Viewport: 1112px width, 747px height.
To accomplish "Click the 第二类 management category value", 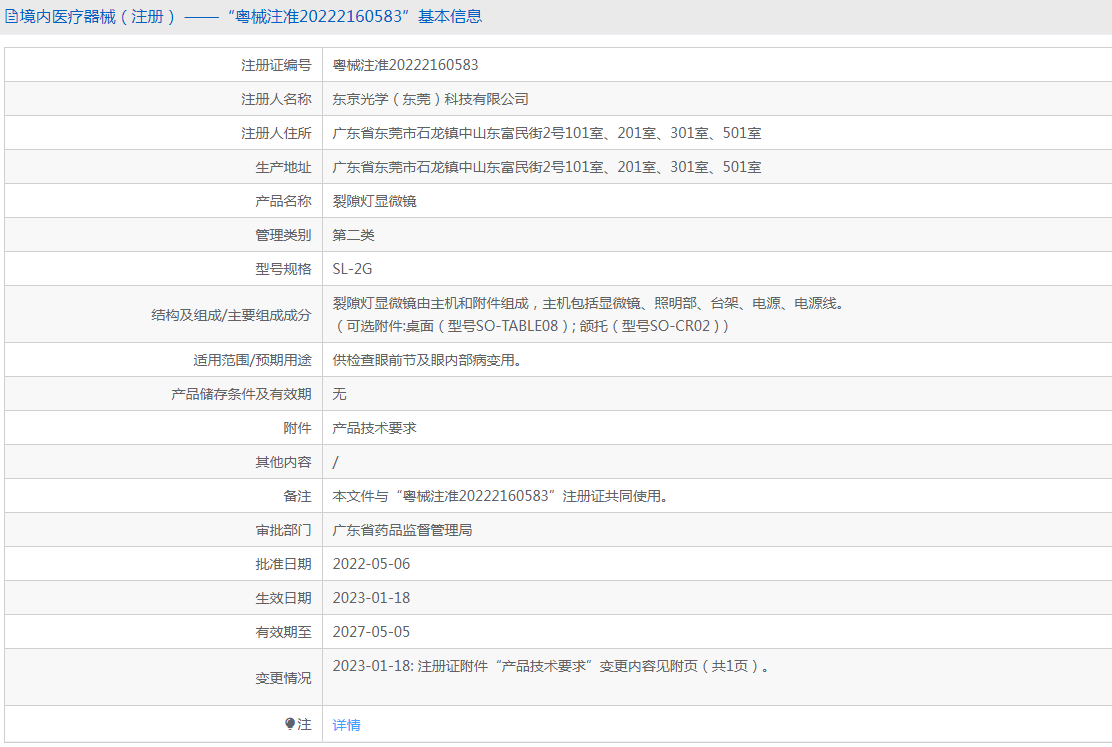I will [x=353, y=235].
